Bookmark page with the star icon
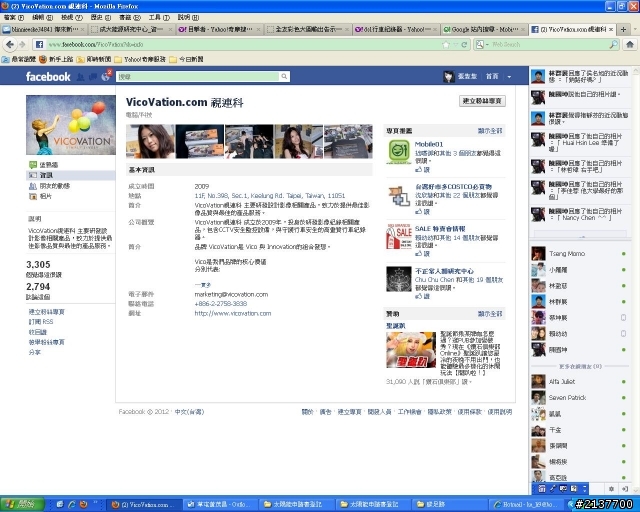 pyautogui.click(x=446, y=45)
